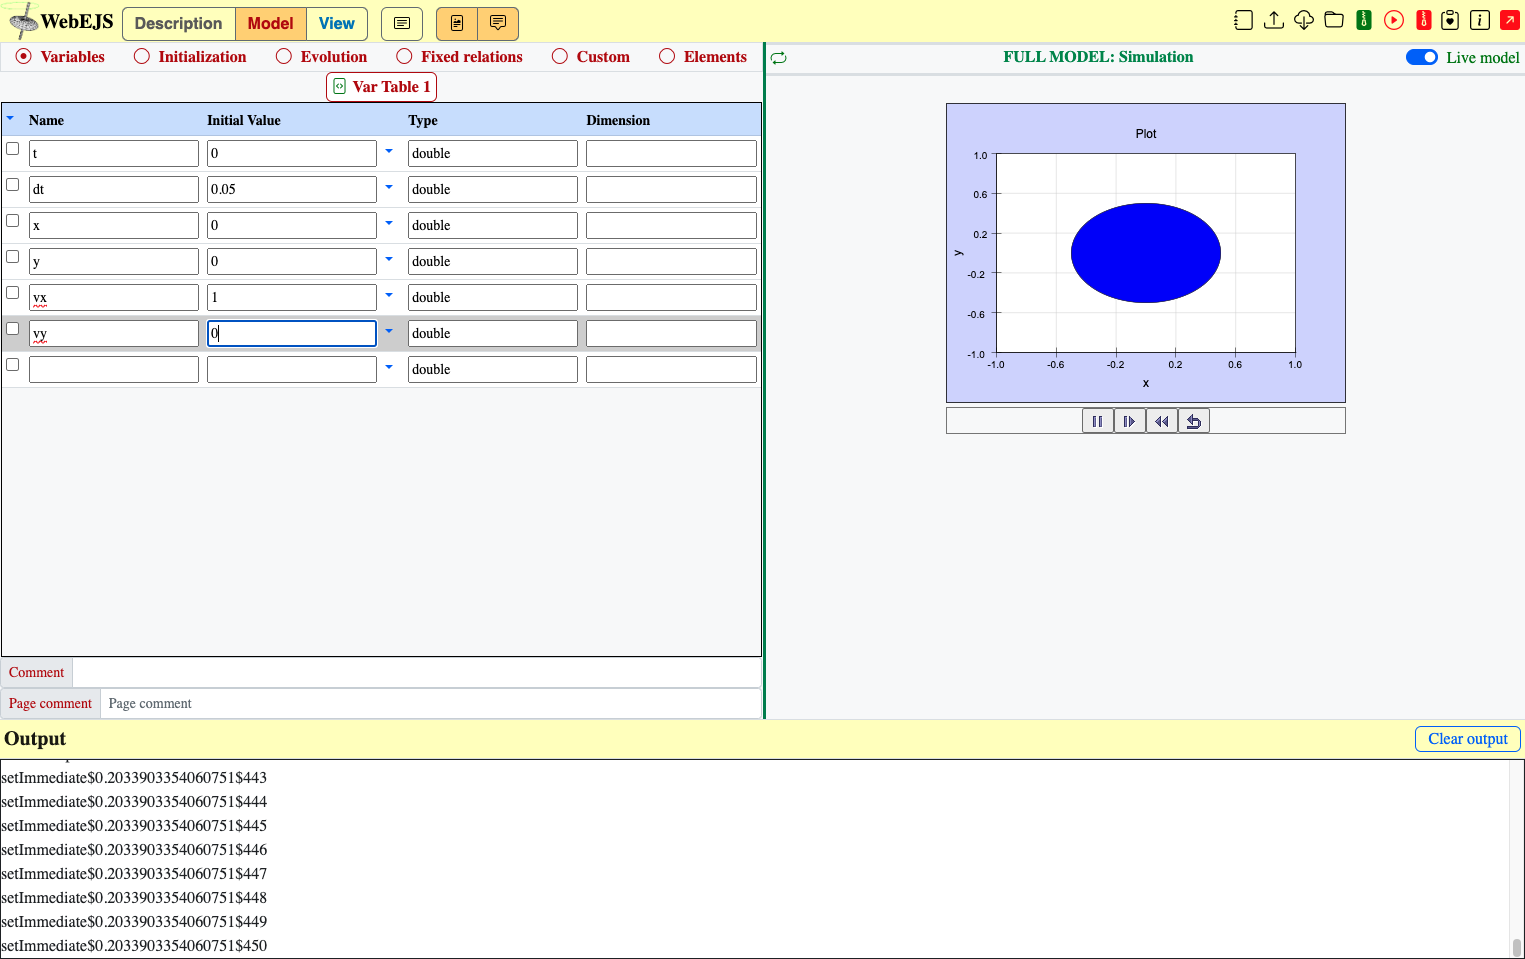Select the Fixed relations radio button

404,57
